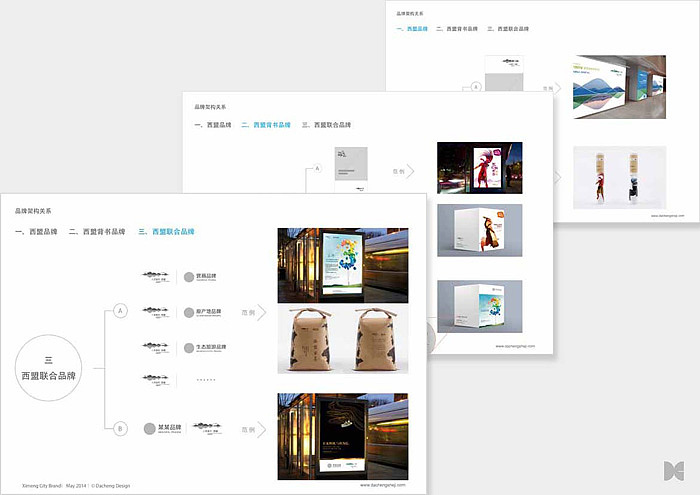Click the '品牌架构关系' heading on front slide
The height and width of the screenshot is (495, 700).
pyautogui.click(x=33, y=211)
